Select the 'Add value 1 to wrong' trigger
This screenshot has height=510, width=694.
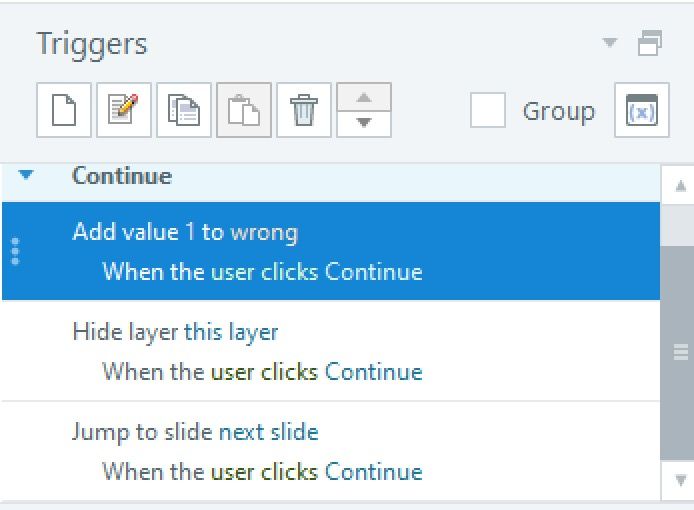(x=185, y=233)
